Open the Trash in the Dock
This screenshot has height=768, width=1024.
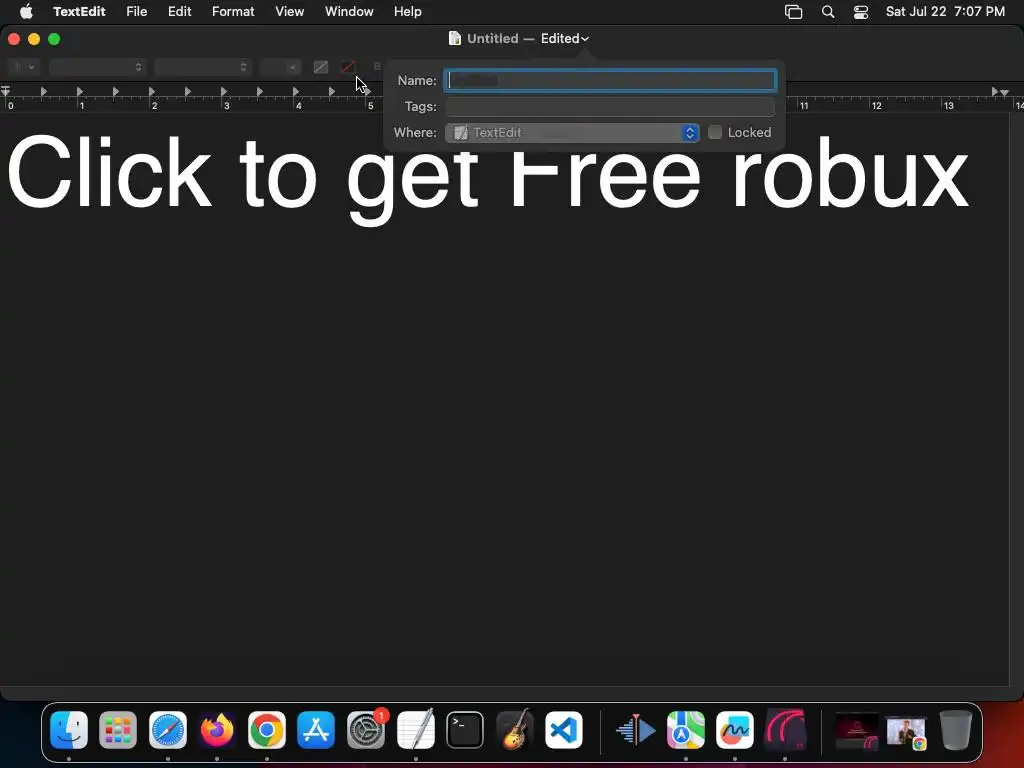coord(956,729)
